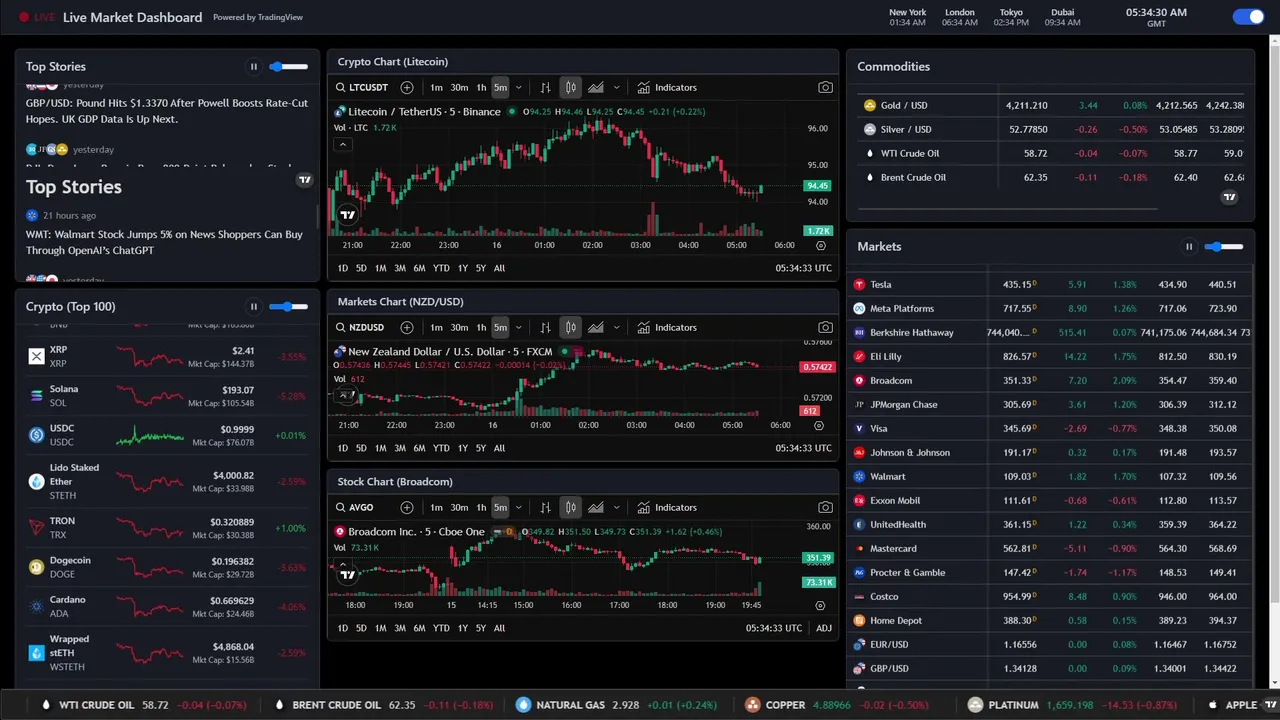Add a compare symbol to the Litecoin chart
This screenshot has height=720, width=1280.
coord(407,87)
